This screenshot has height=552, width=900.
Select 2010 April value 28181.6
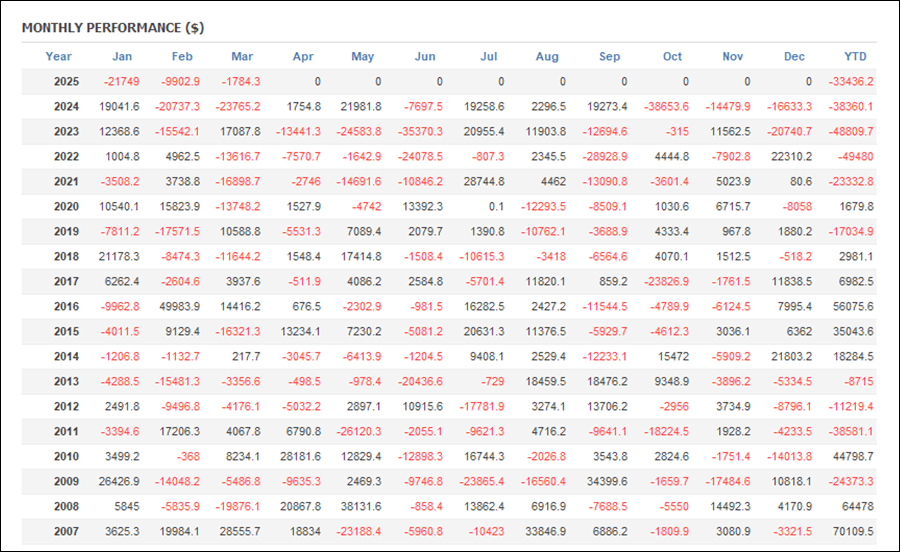[300, 456]
